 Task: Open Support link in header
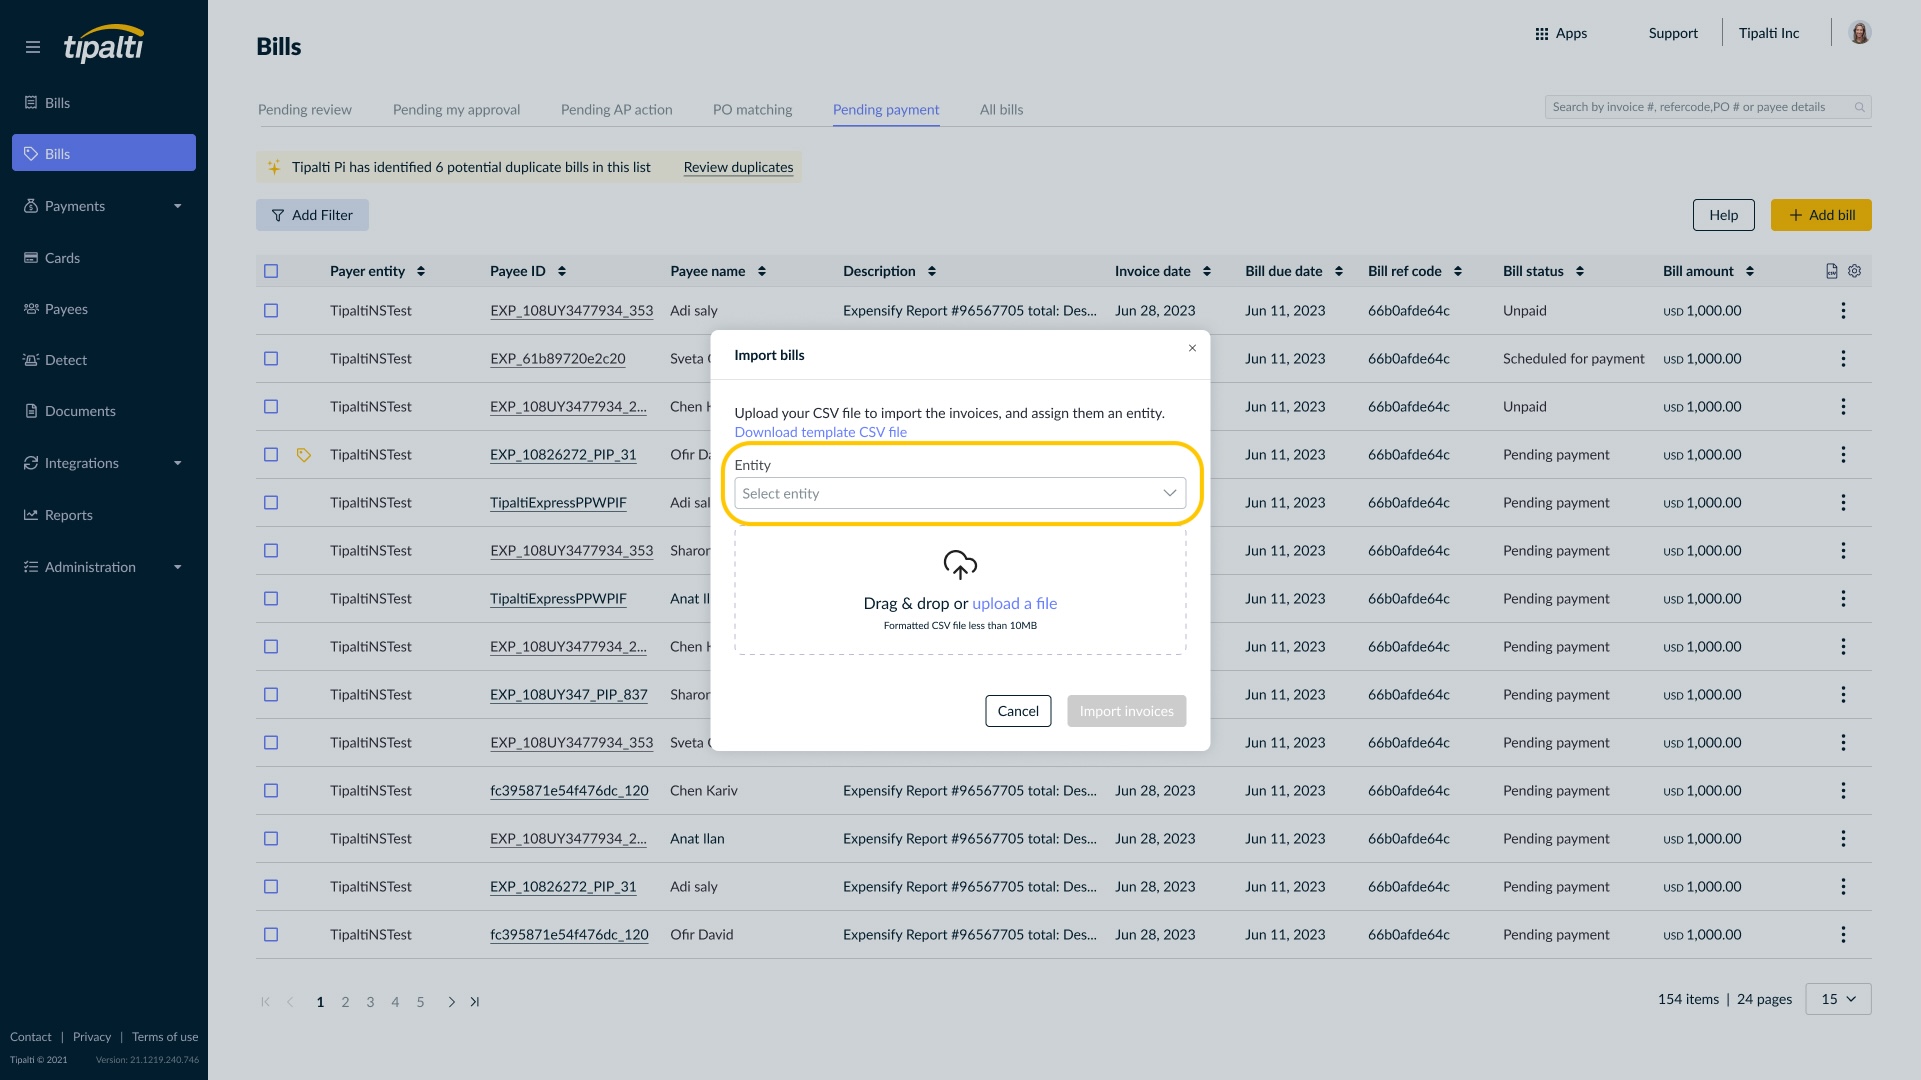tap(1673, 33)
